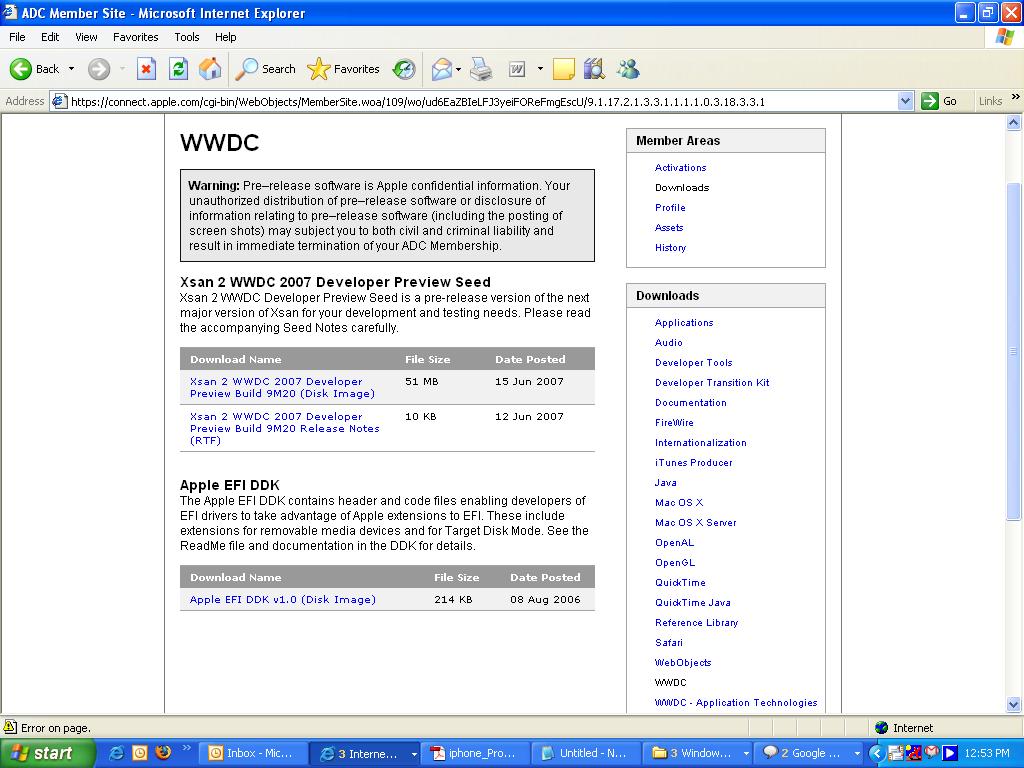
Task: Expand the quick launch overflow chevron
Action: [x=186, y=748]
